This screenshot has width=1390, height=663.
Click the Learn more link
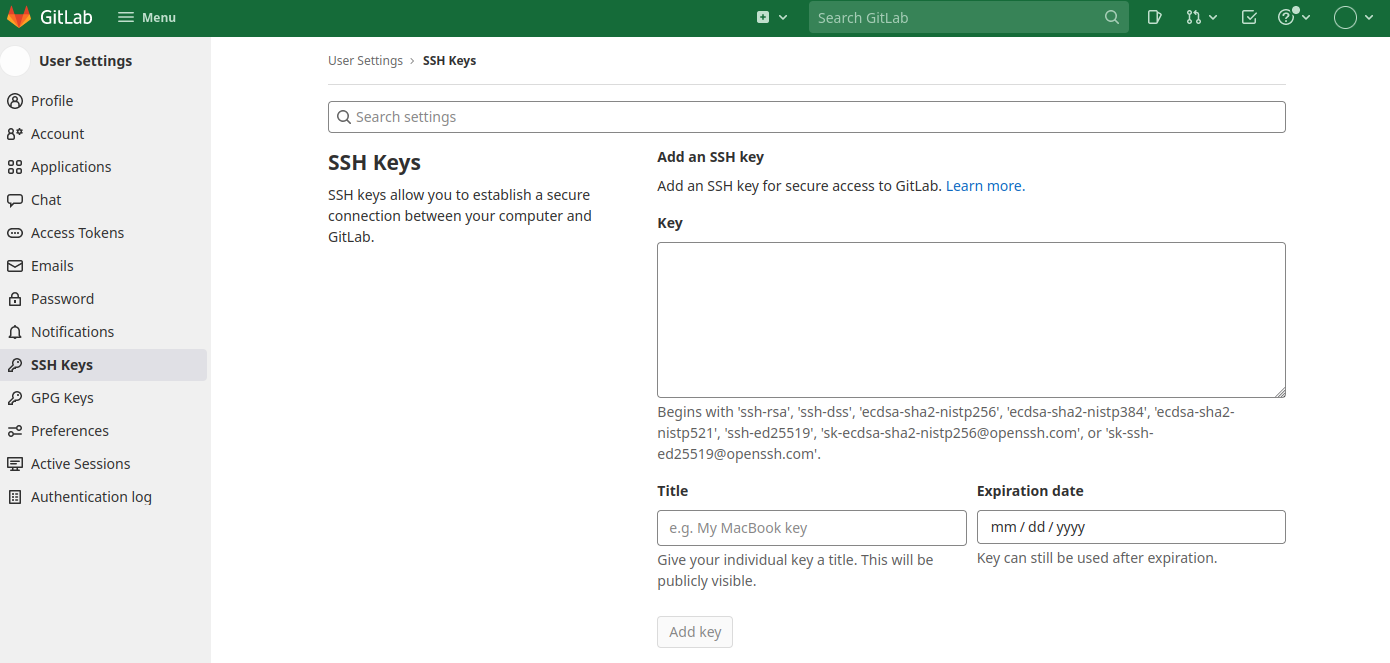coord(985,186)
